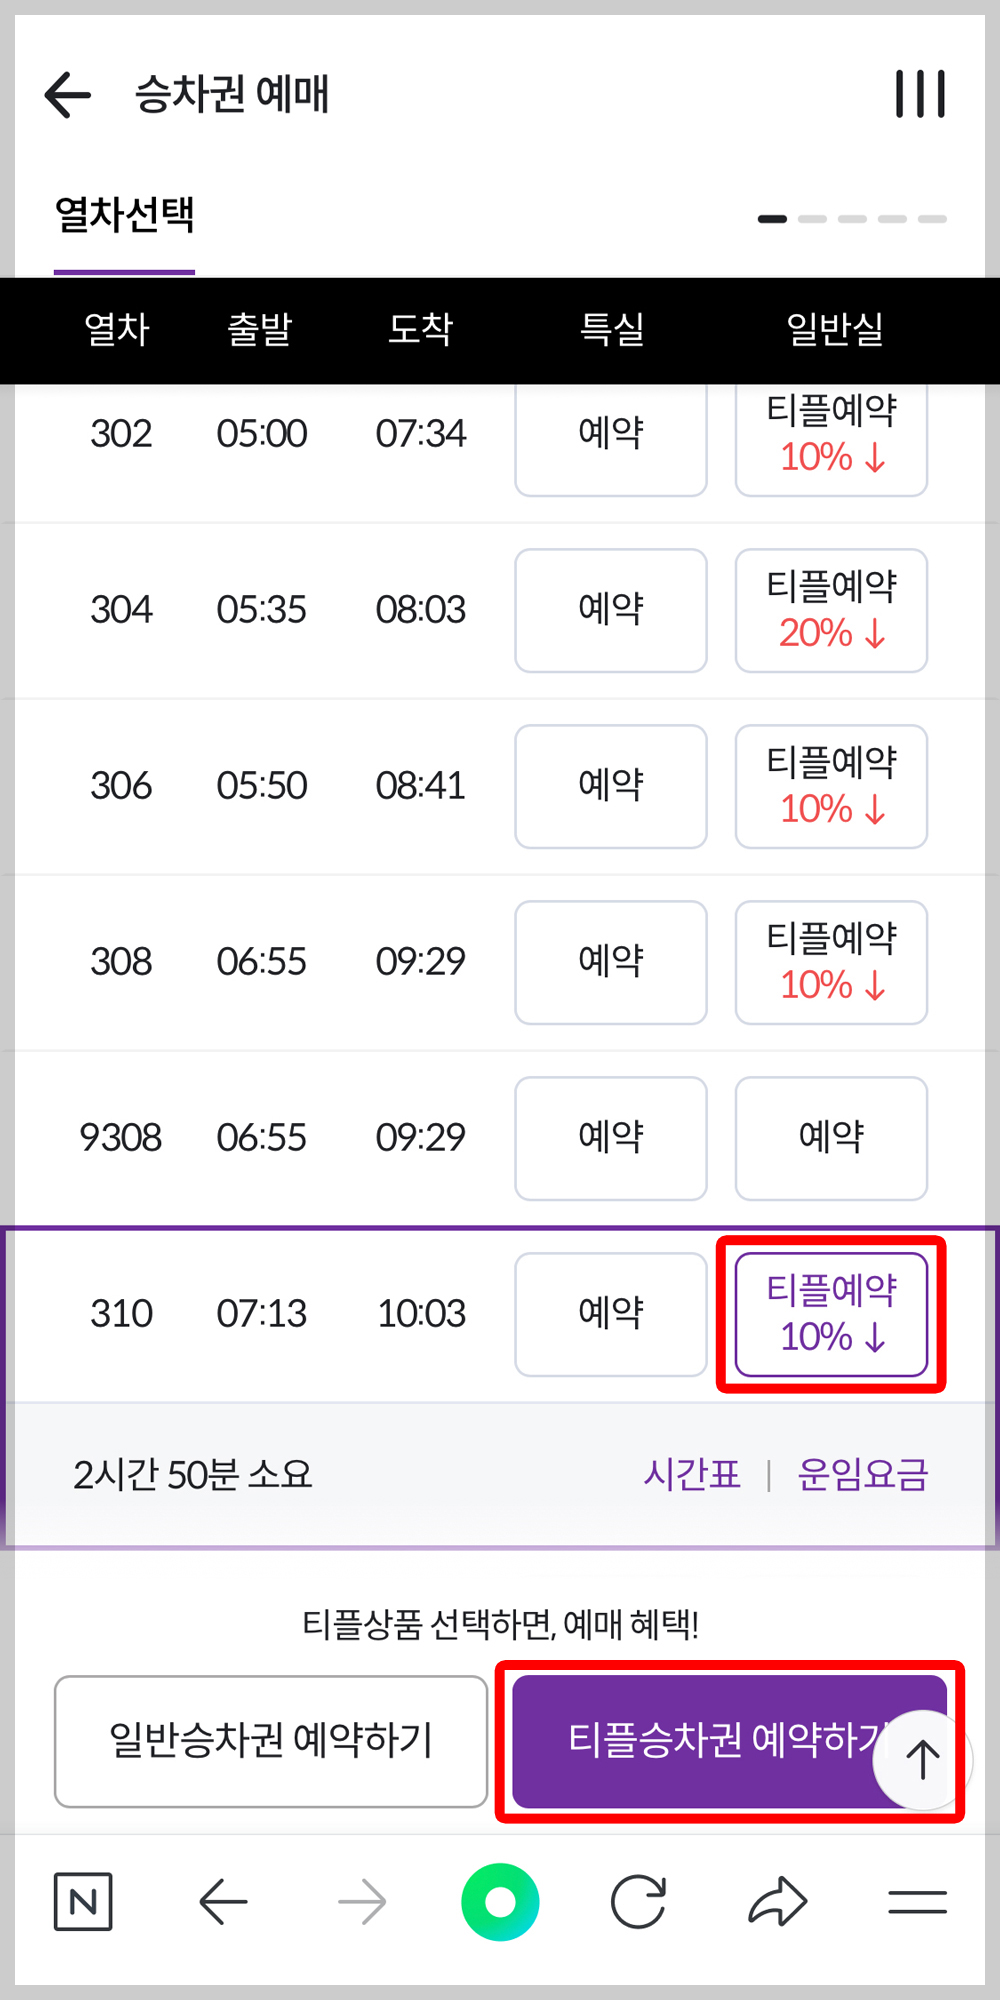Tap the first page indicator dot
This screenshot has width=1000, height=2000.
(x=770, y=218)
